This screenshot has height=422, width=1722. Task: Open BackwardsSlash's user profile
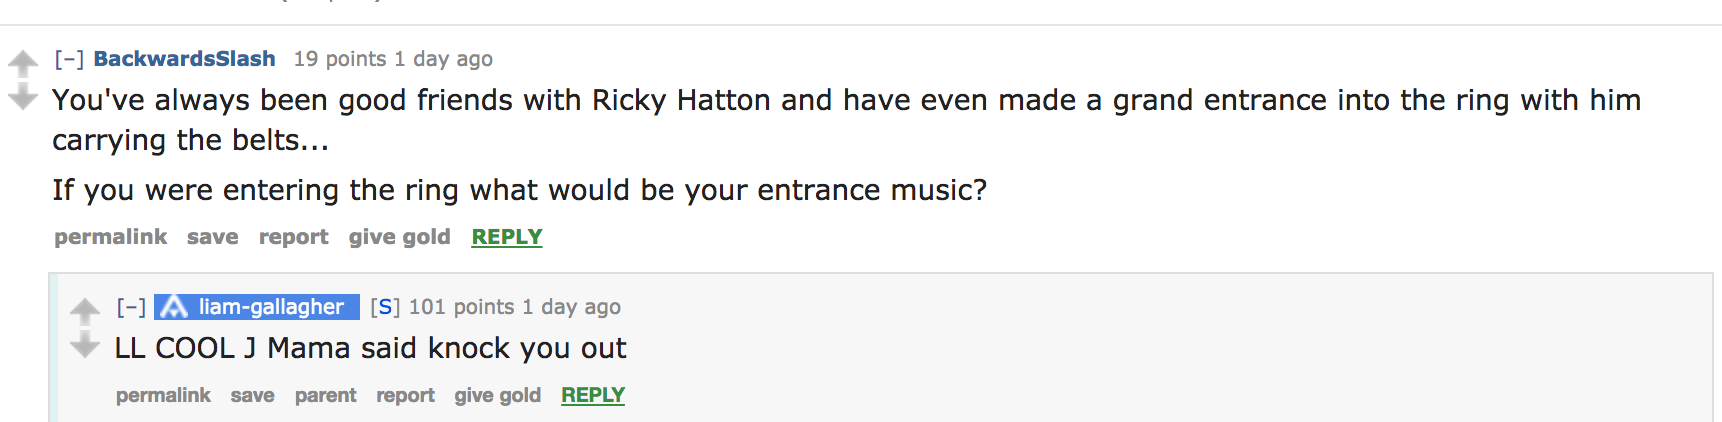click(x=184, y=59)
